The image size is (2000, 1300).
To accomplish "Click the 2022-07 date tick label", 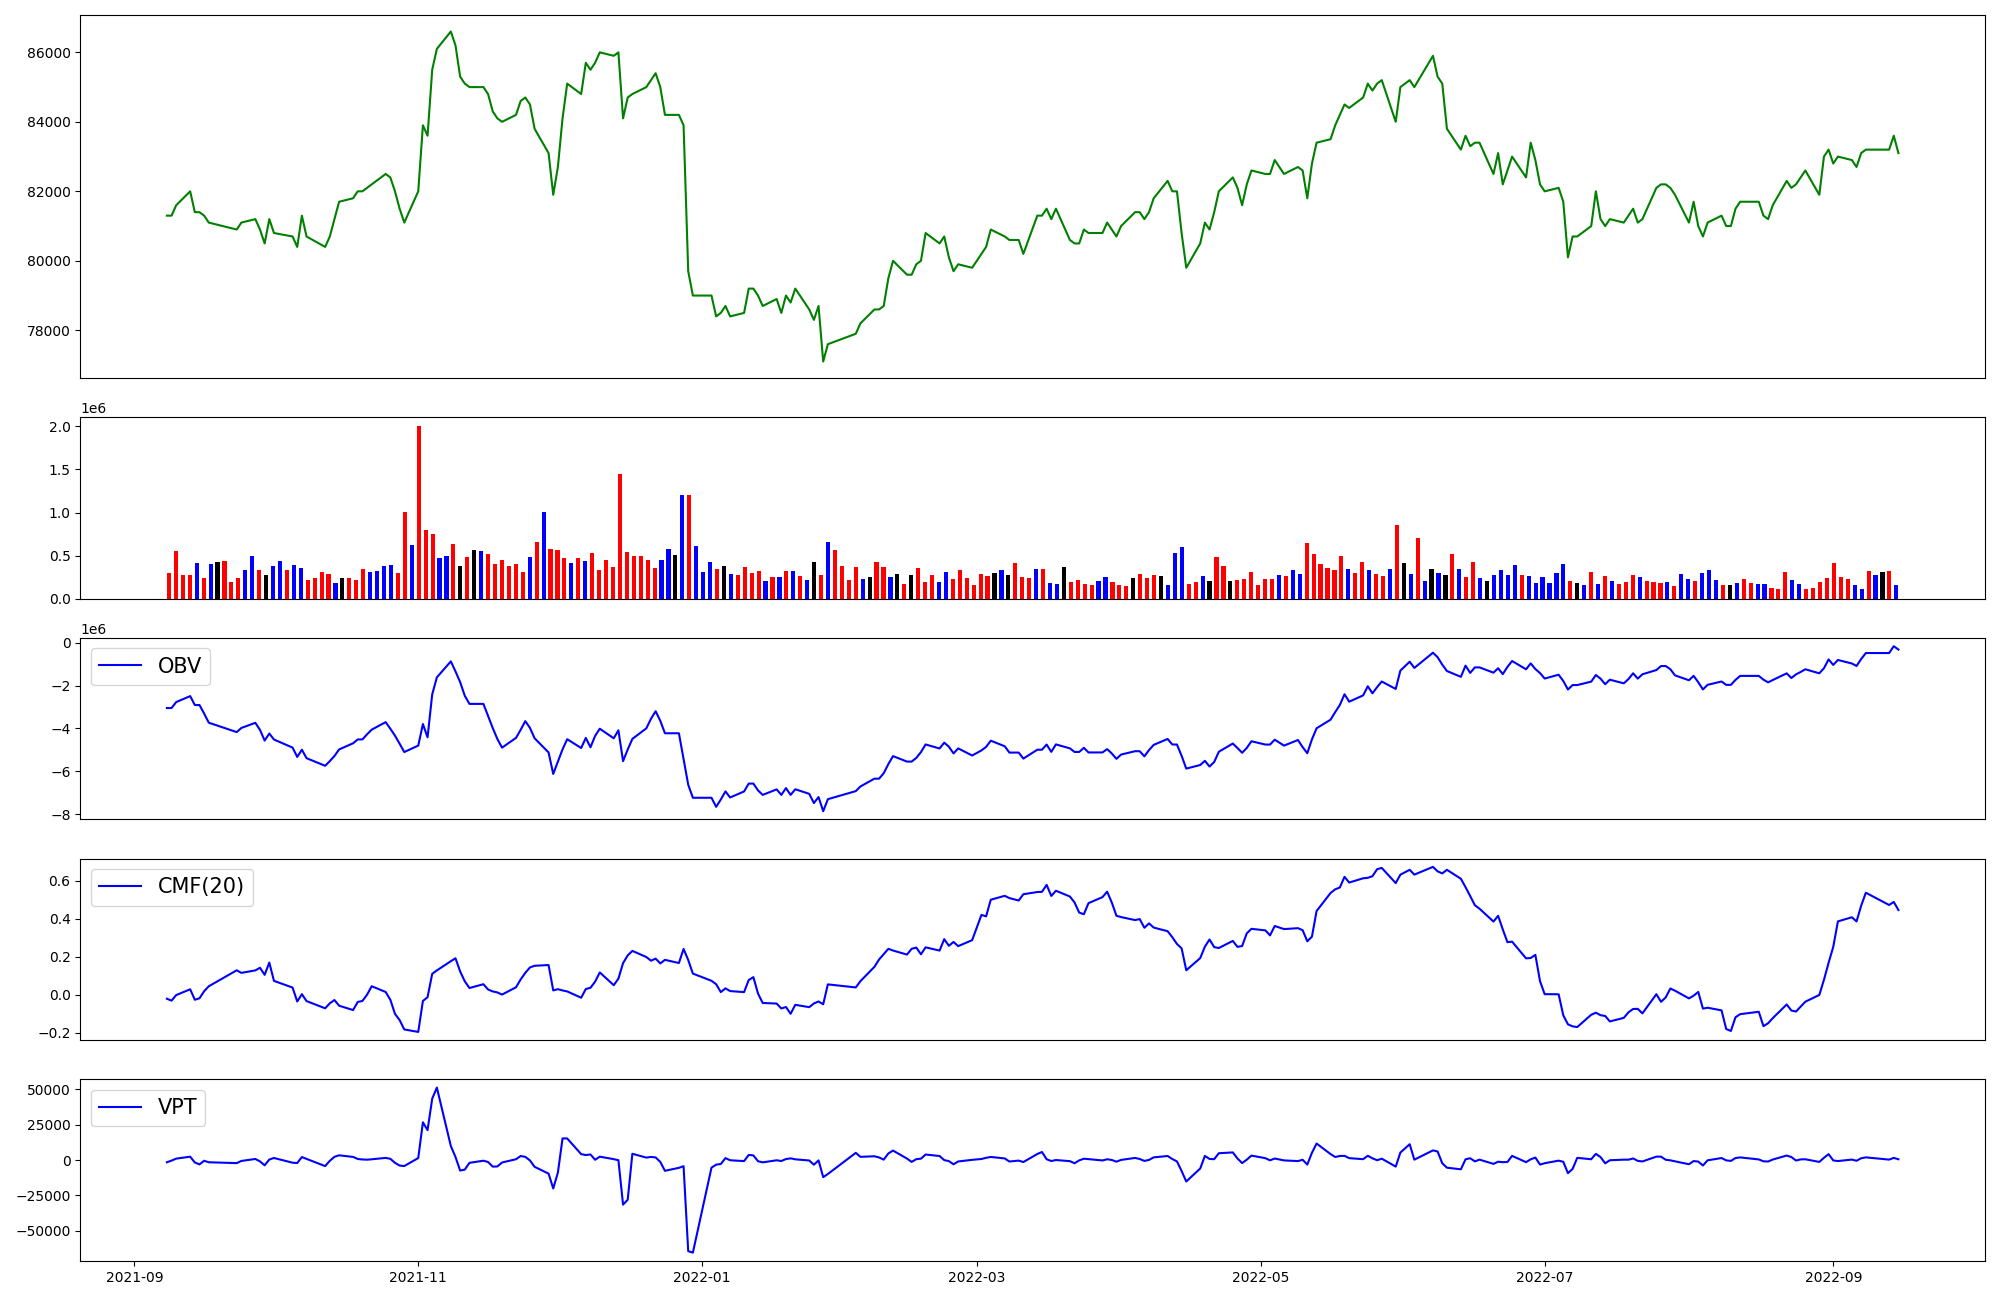I will [x=1544, y=1277].
